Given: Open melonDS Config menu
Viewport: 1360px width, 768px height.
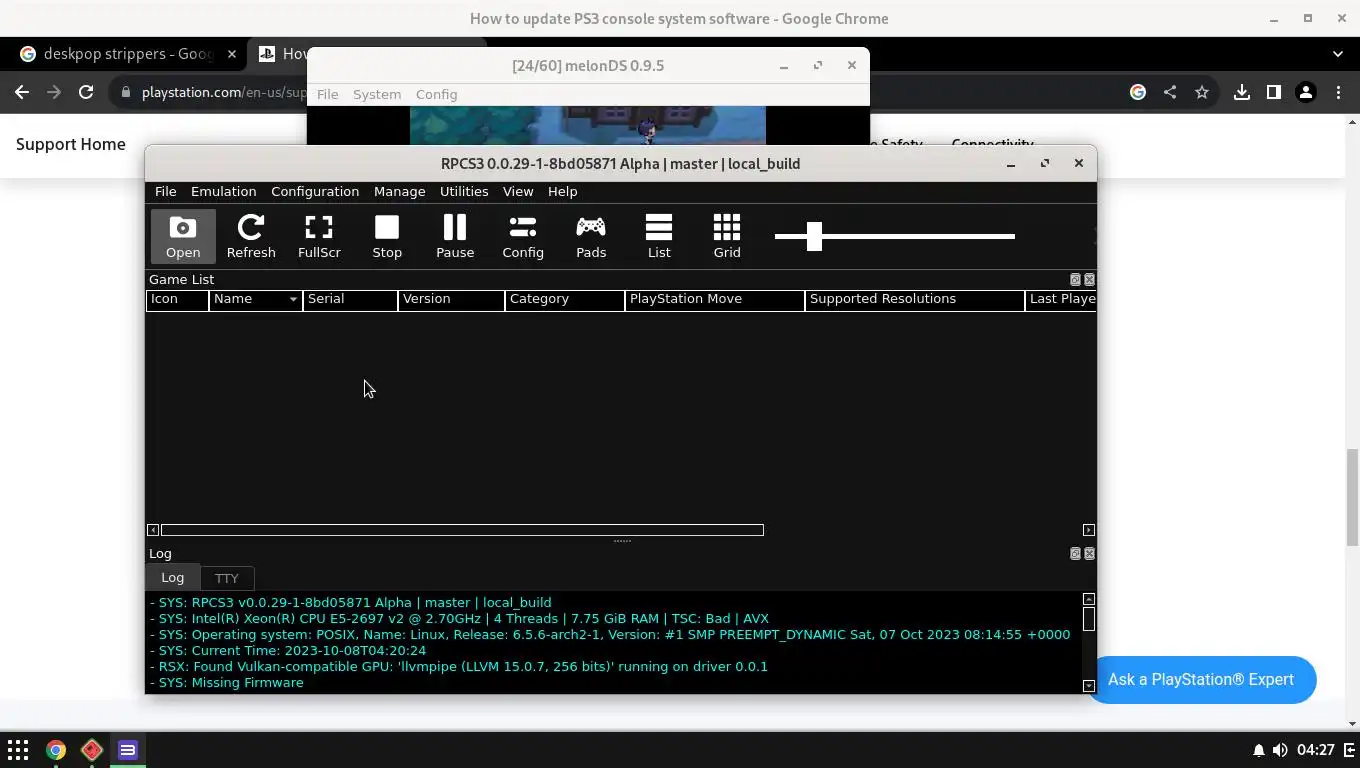Looking at the screenshot, I should pyautogui.click(x=437, y=94).
